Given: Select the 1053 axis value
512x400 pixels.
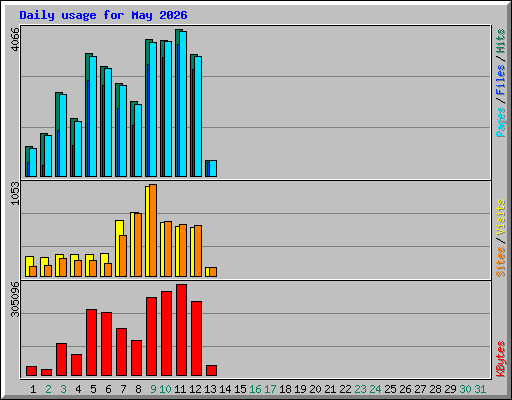Looking at the screenshot, I should click(x=15, y=193).
